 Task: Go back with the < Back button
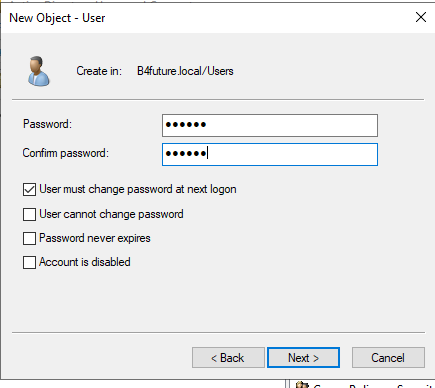[x=228, y=358]
